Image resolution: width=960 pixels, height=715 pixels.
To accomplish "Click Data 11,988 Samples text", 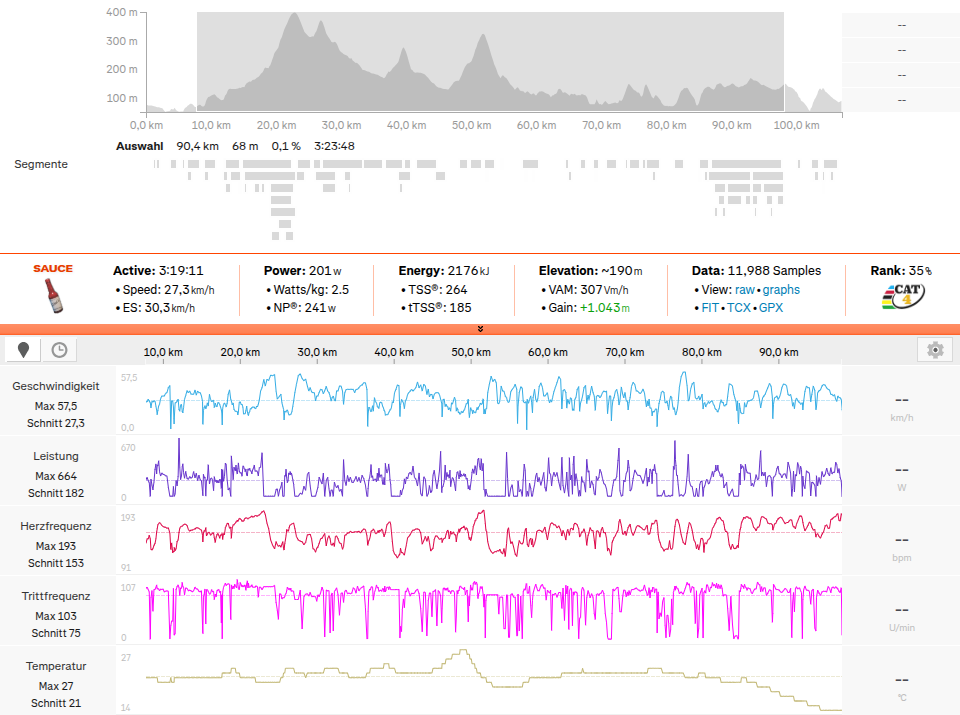I will click(756, 271).
